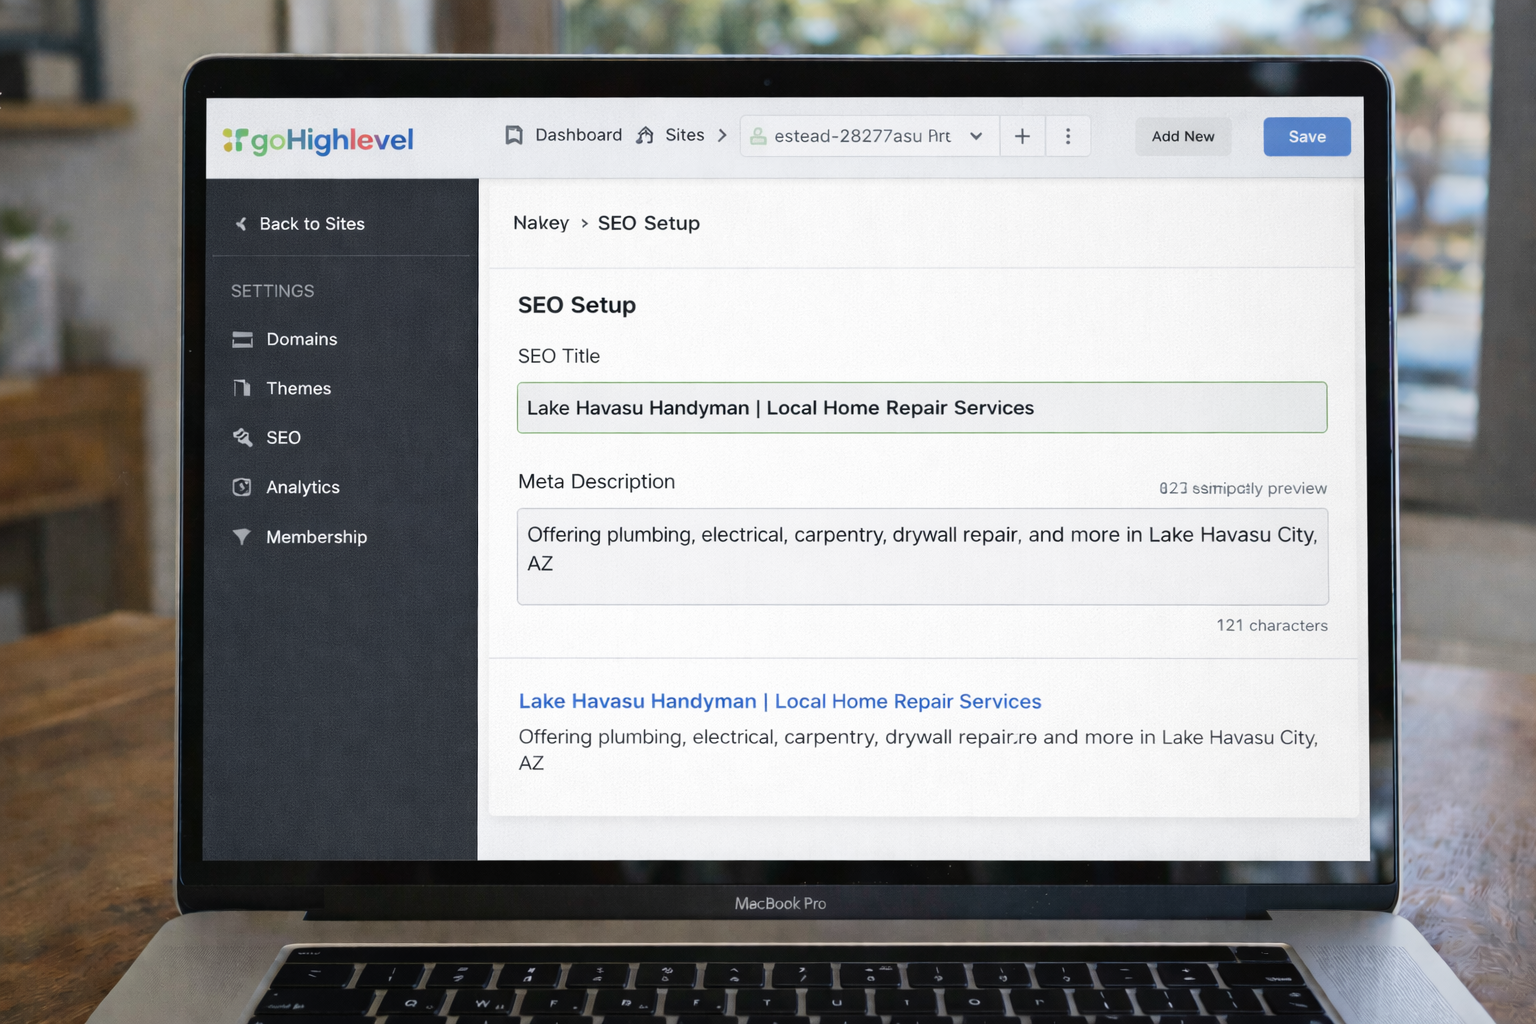This screenshot has width=1536, height=1024.
Task: Click the Add New button
Action: (x=1182, y=137)
